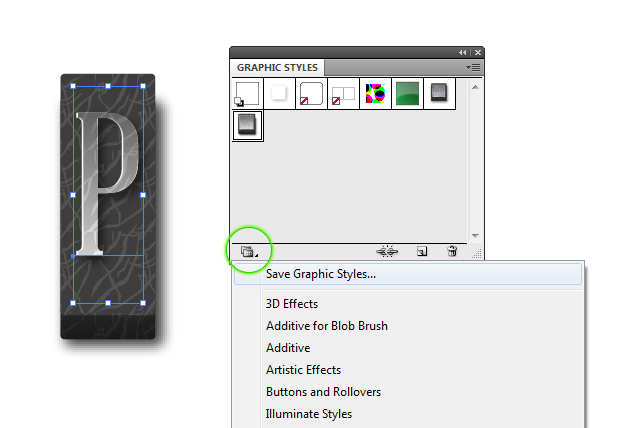
Task: Click Break Link to Graphic Style icon
Action: 387,251
